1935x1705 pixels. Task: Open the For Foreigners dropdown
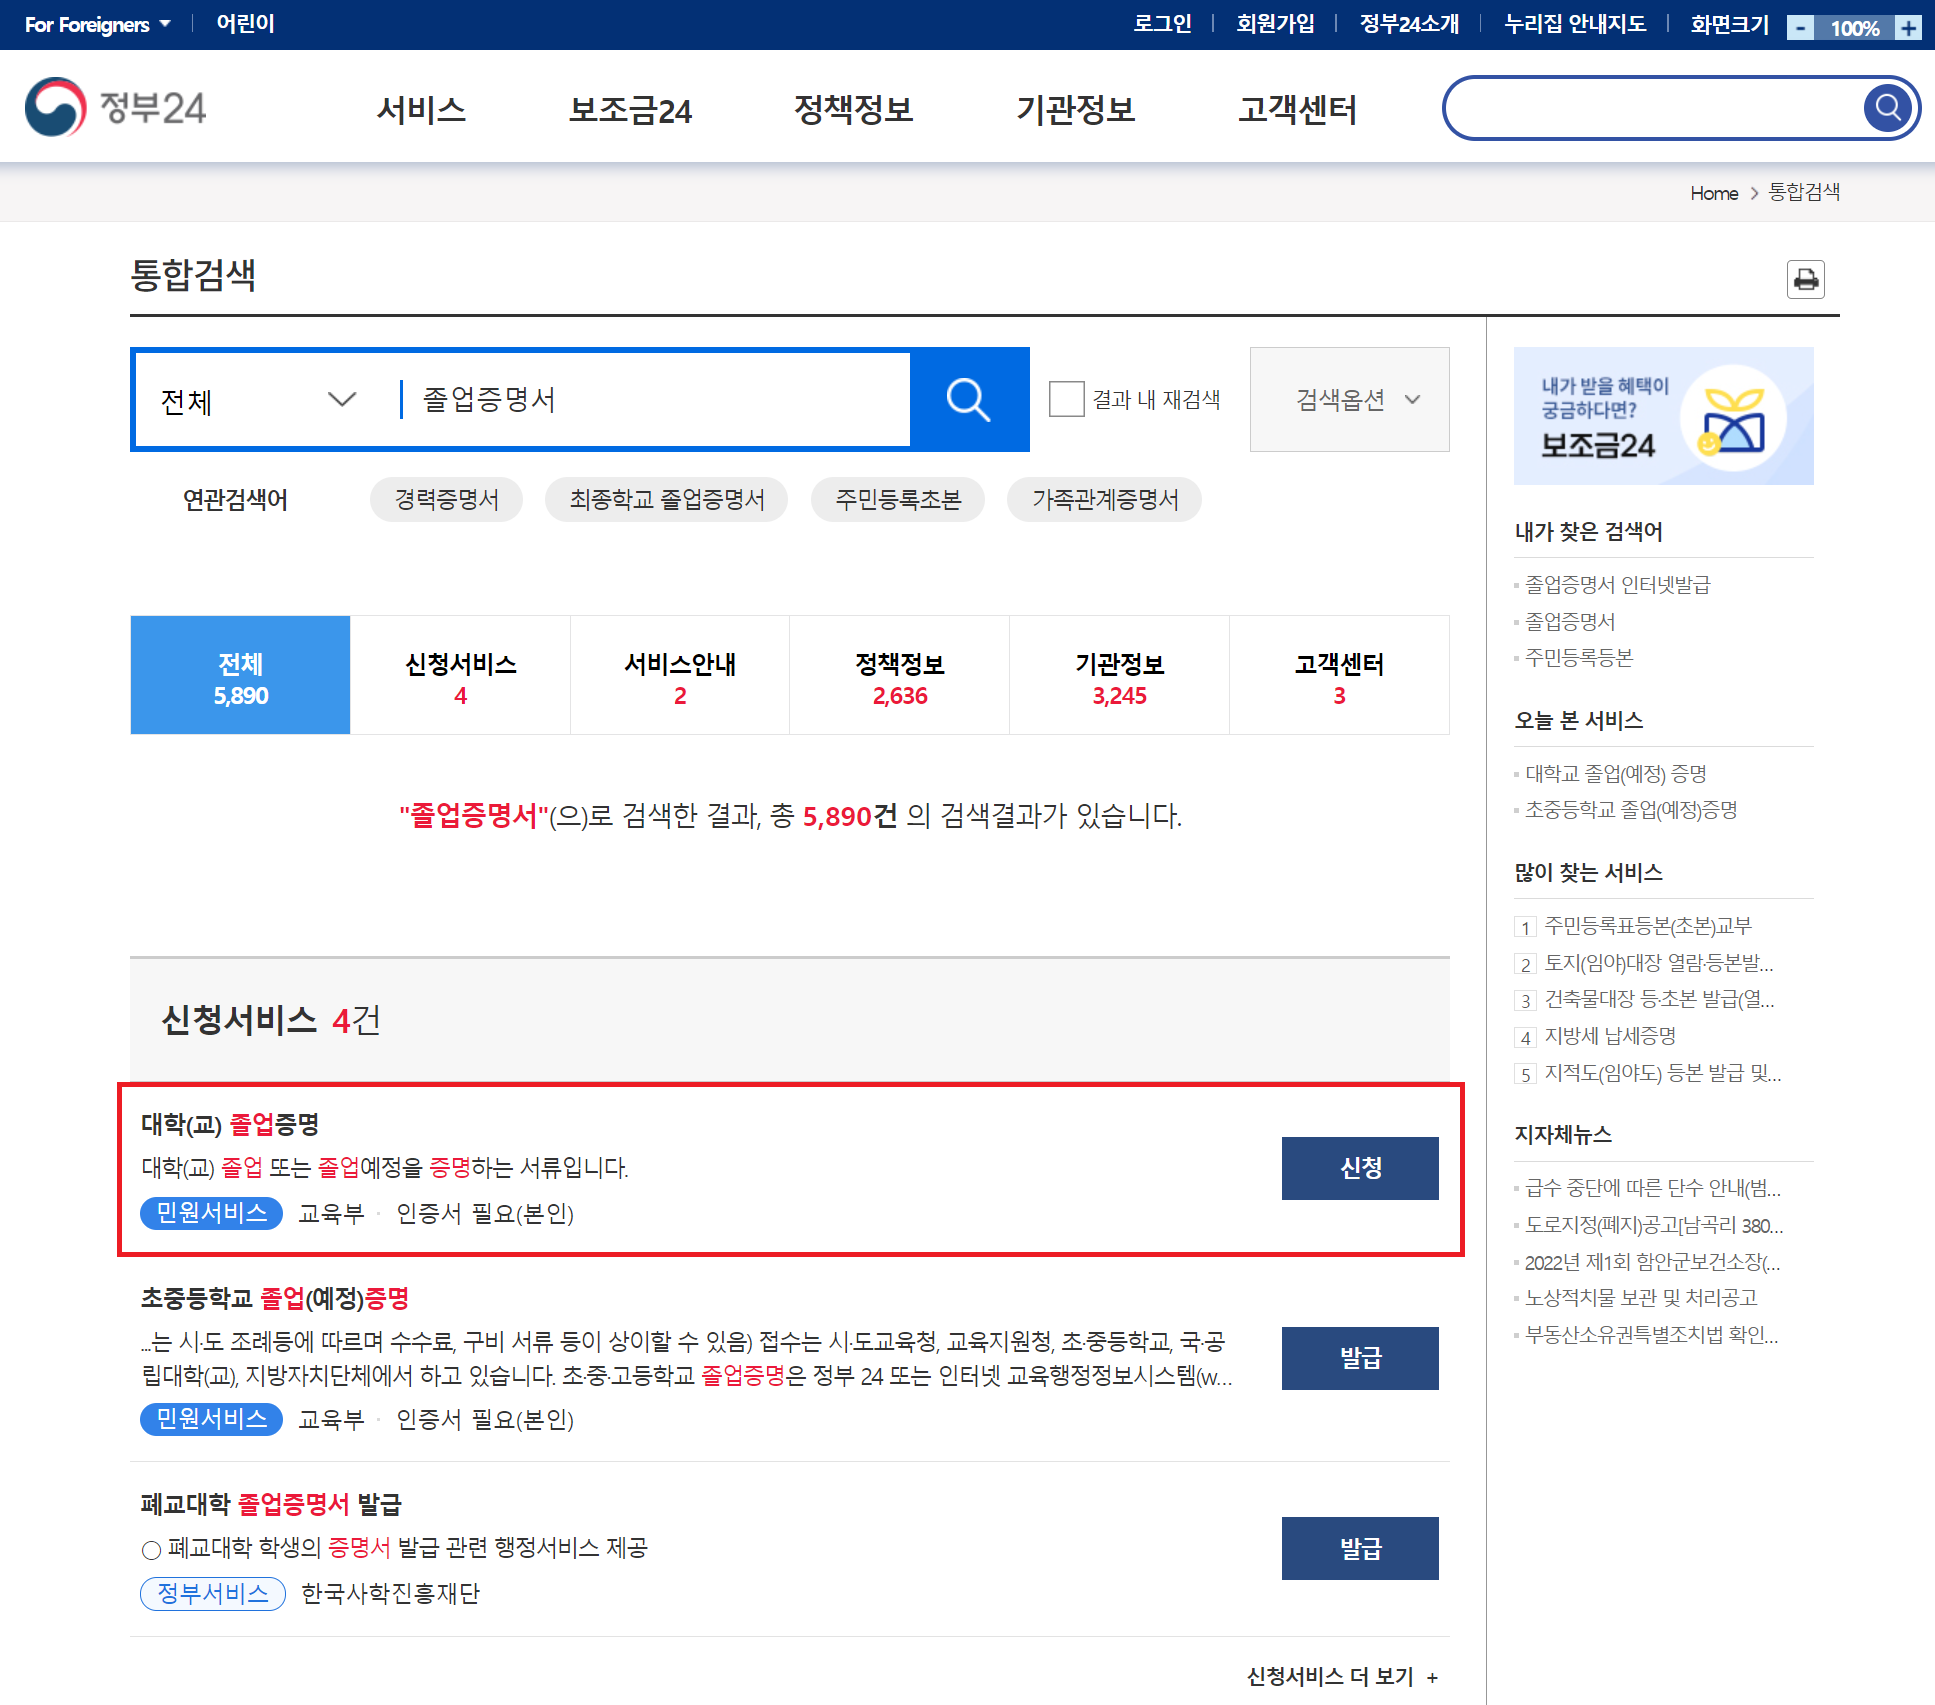97,24
